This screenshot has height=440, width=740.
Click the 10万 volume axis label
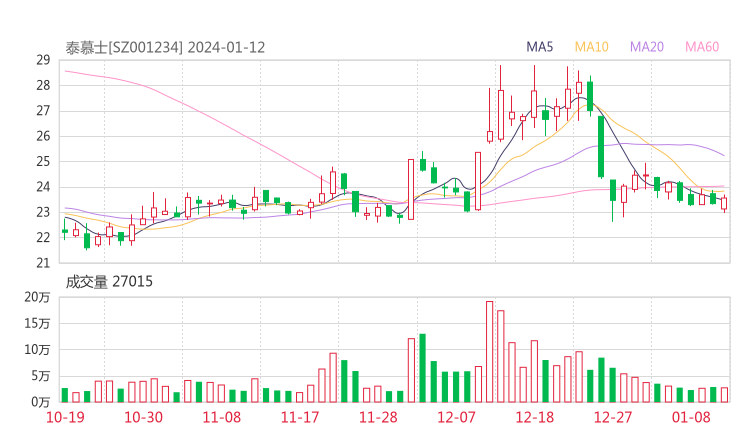pos(37,350)
